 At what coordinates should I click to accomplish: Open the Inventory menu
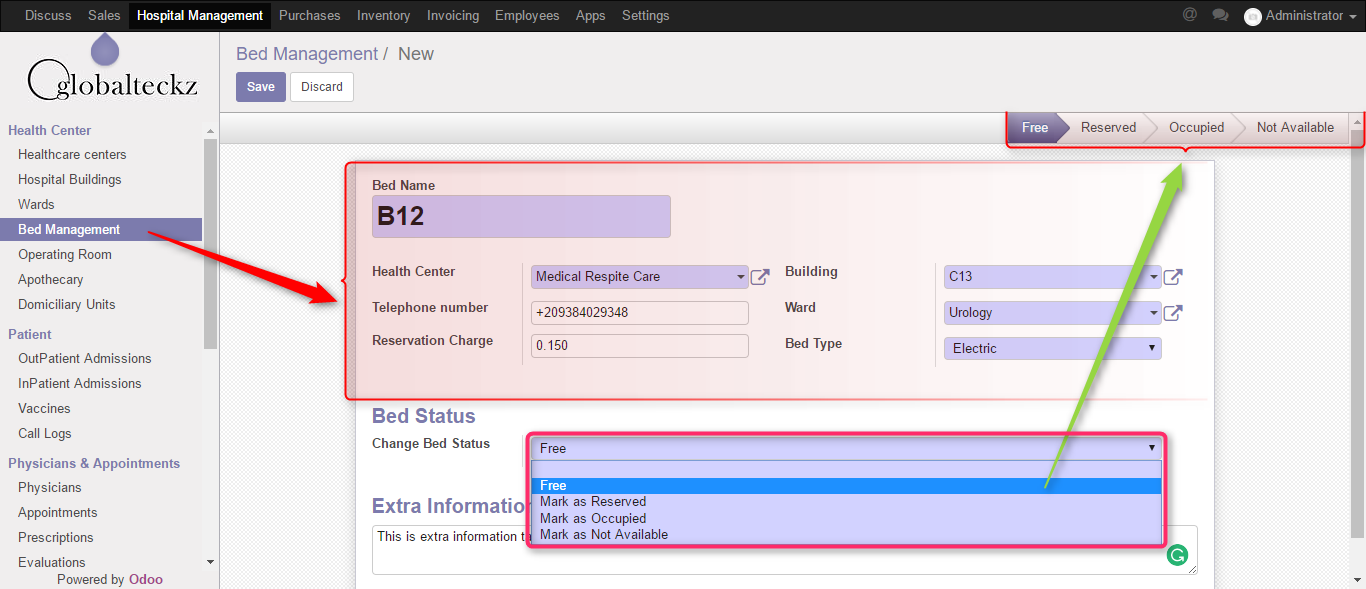383,15
